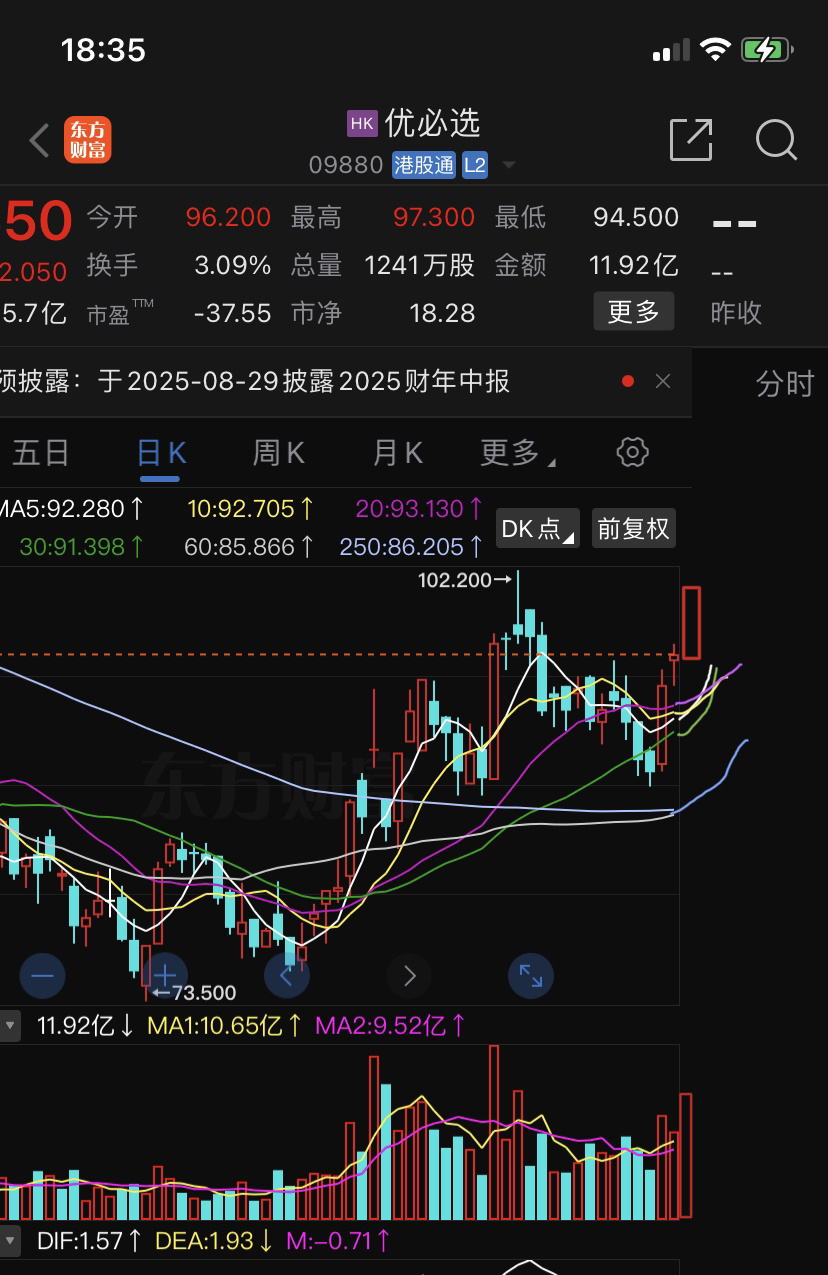Tap the 今开 96.200 value
The height and width of the screenshot is (1275, 828).
pos(228,217)
